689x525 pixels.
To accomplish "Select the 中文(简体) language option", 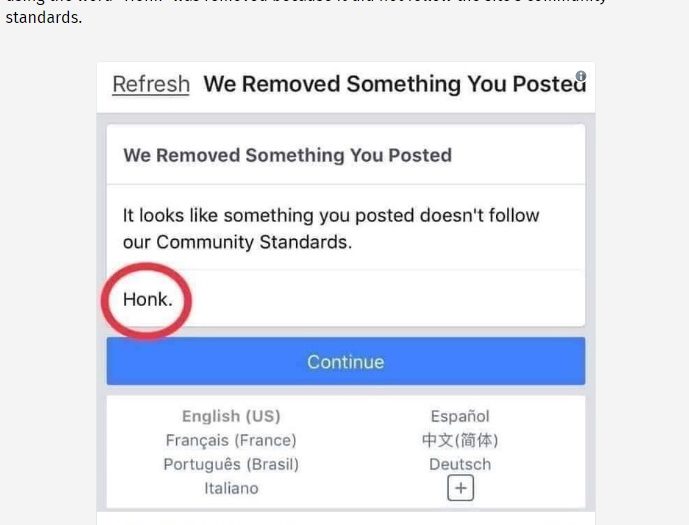I will 460,440.
